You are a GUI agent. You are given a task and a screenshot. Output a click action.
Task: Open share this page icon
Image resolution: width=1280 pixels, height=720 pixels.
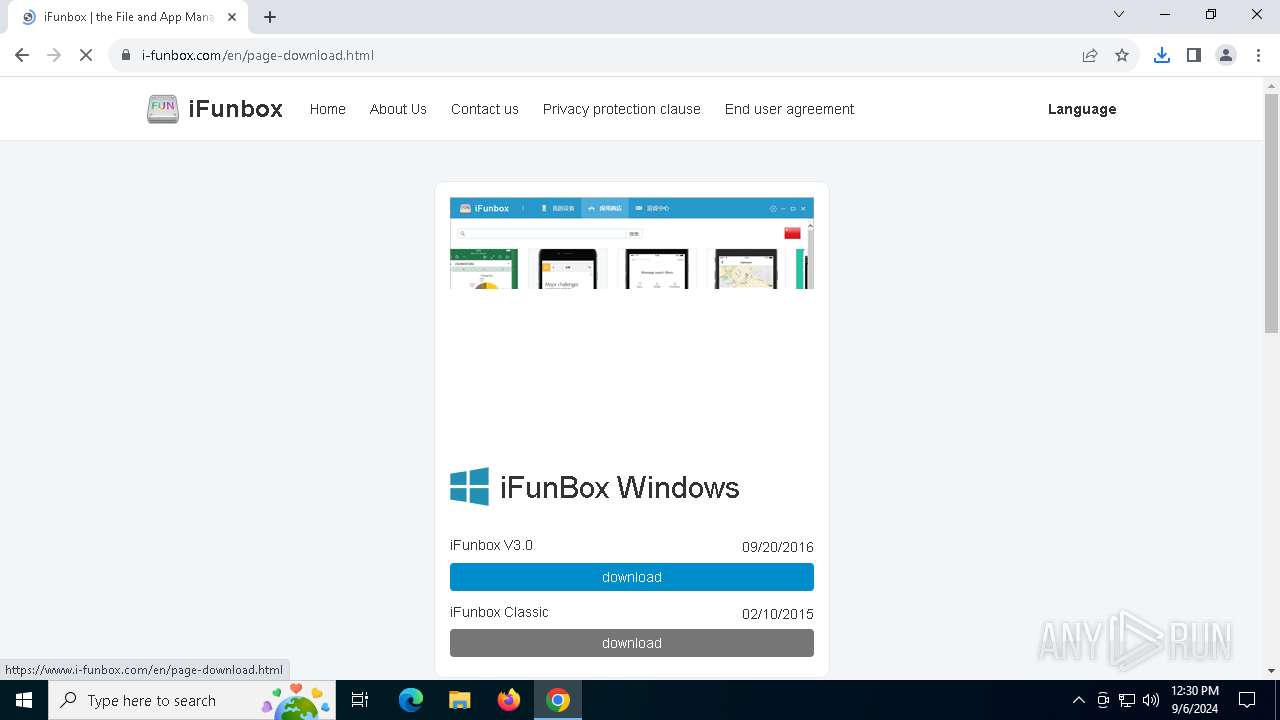(1090, 55)
